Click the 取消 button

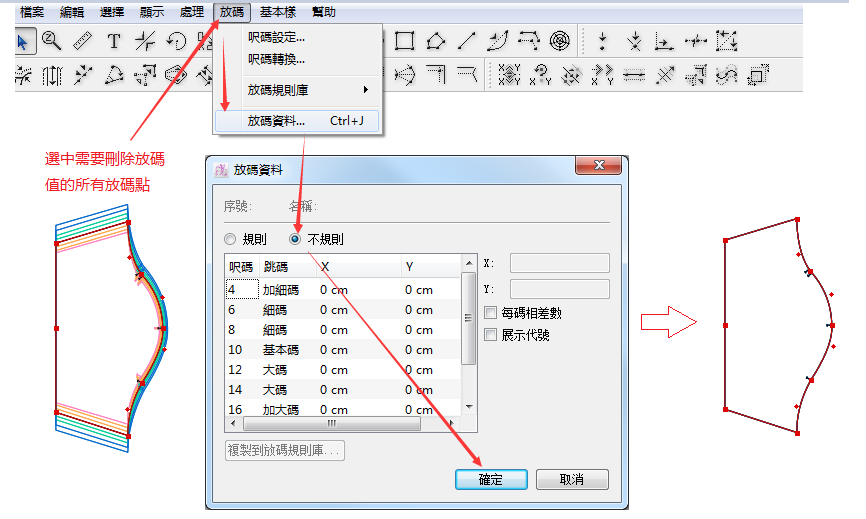point(572,479)
